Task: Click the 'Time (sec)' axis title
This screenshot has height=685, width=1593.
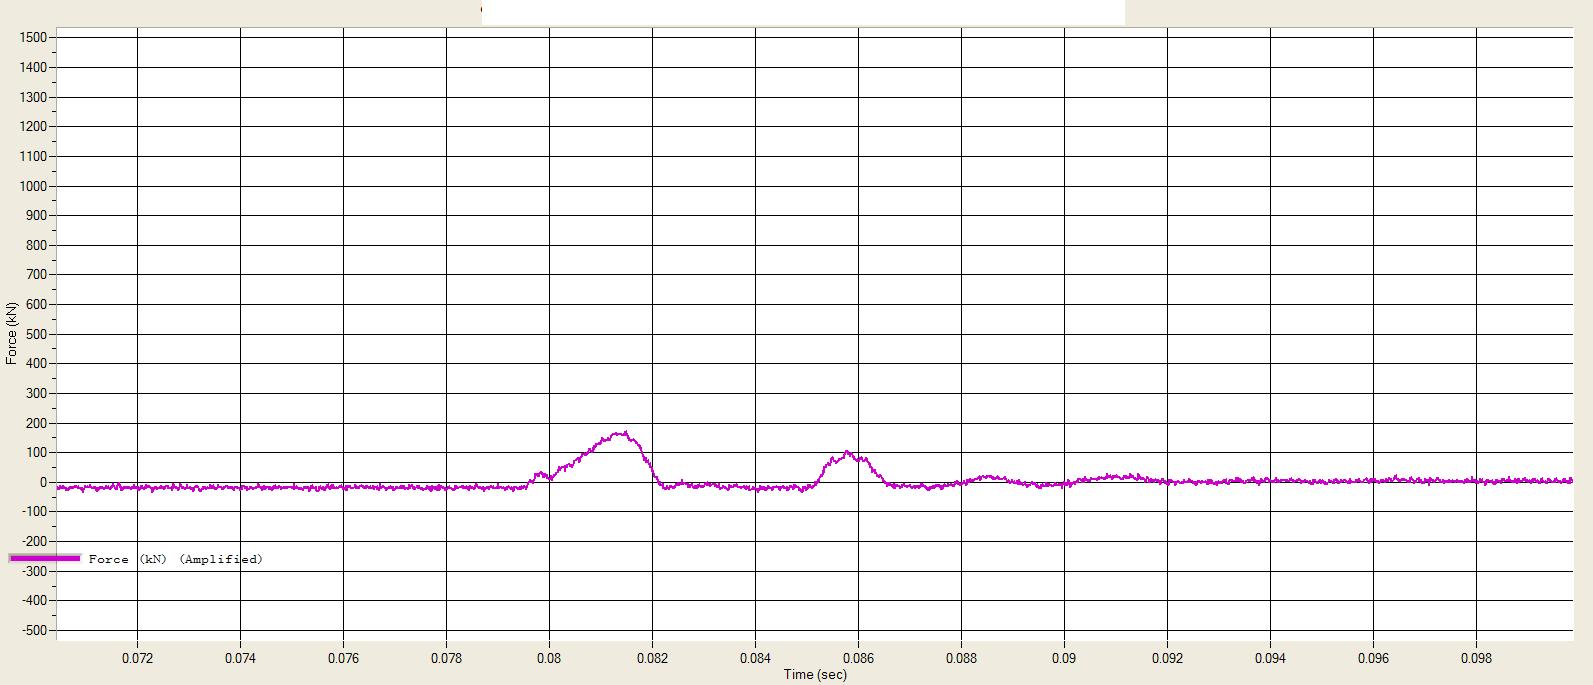Action: (x=815, y=674)
